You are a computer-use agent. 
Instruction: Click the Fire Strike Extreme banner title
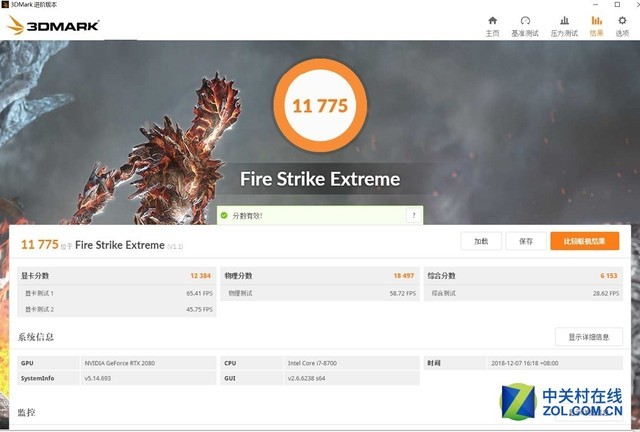(320, 179)
